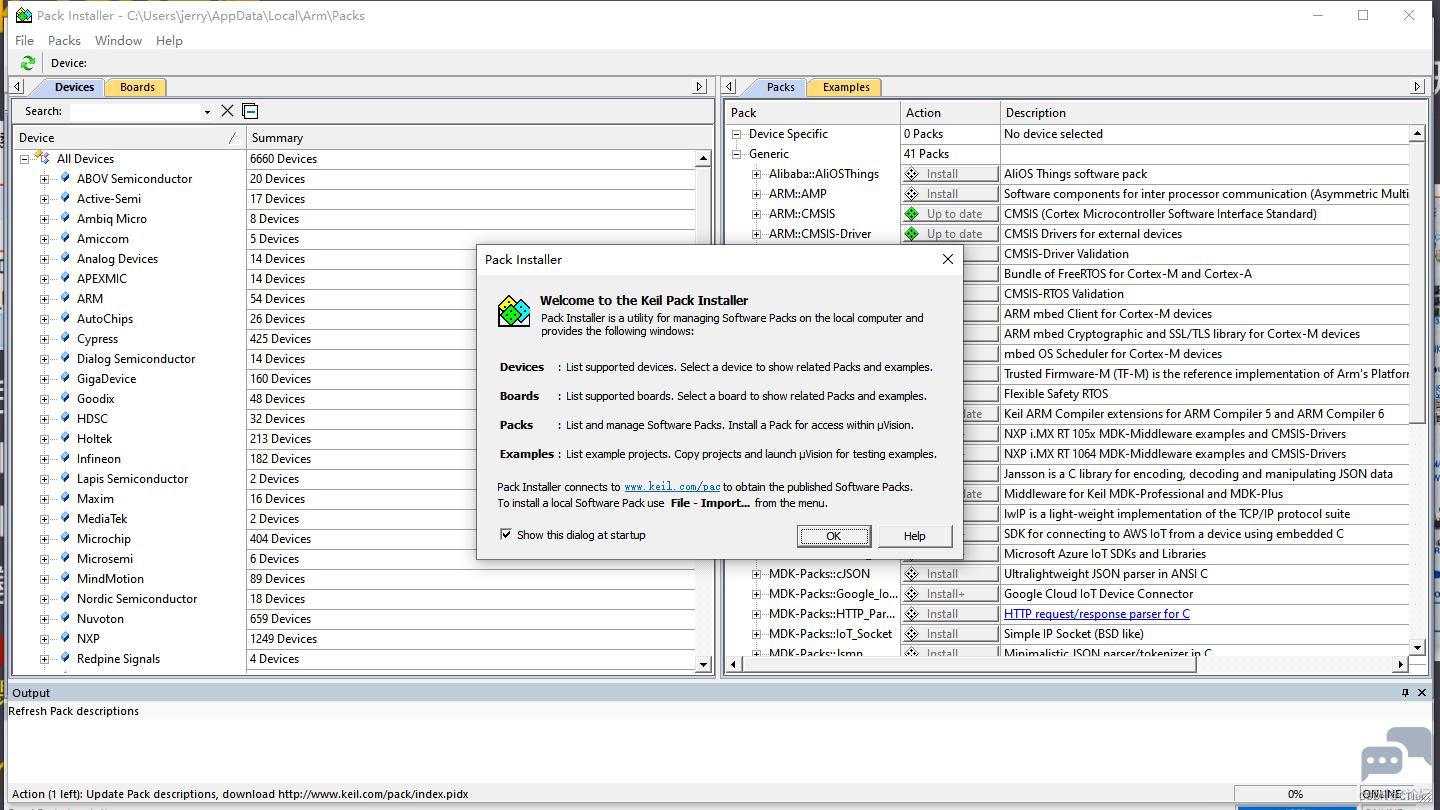The width and height of the screenshot is (1440, 810).
Task: Collapse the All Devices tree node
Action: pyautogui.click(x=24, y=159)
